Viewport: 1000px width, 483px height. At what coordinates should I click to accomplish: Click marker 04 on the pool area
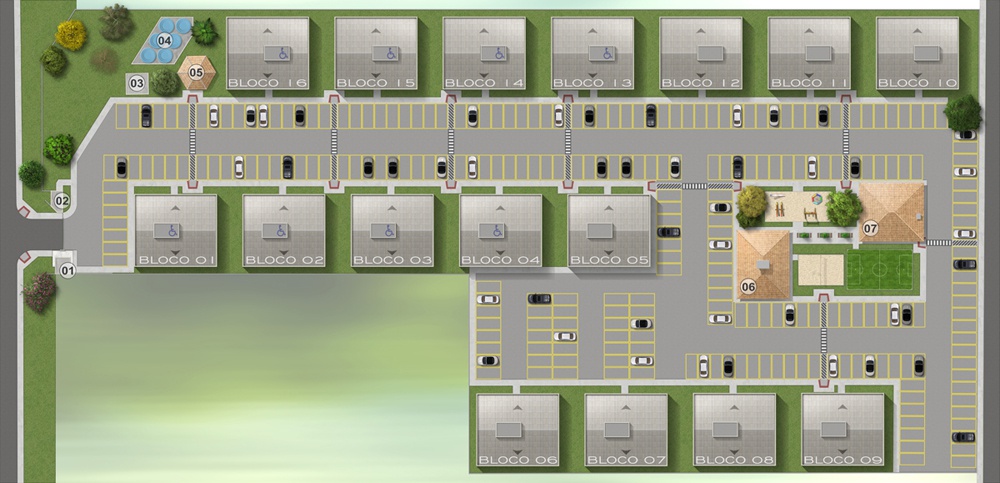(x=164, y=40)
